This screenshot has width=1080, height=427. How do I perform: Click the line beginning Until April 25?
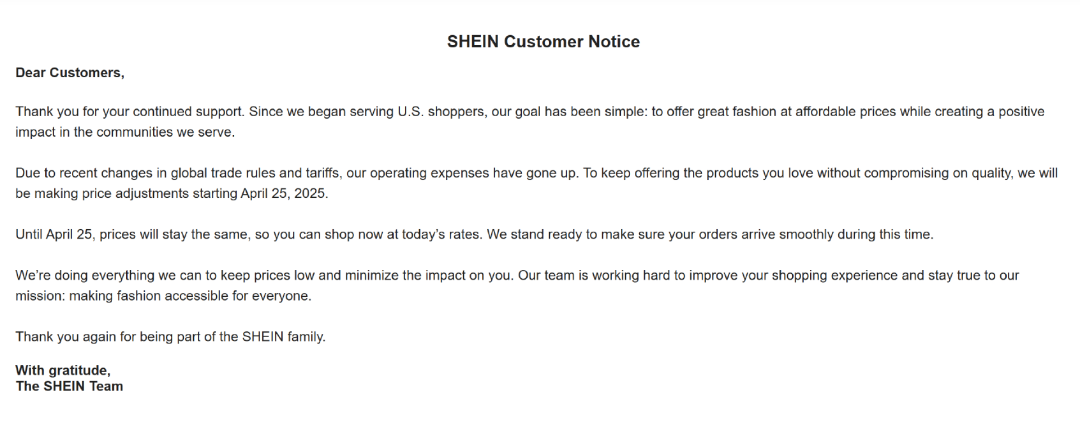[x=474, y=234]
